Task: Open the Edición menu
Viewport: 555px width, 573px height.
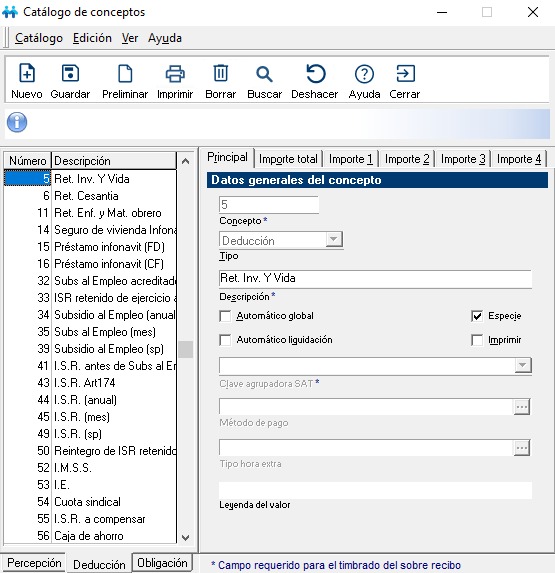Action: pyautogui.click(x=92, y=38)
